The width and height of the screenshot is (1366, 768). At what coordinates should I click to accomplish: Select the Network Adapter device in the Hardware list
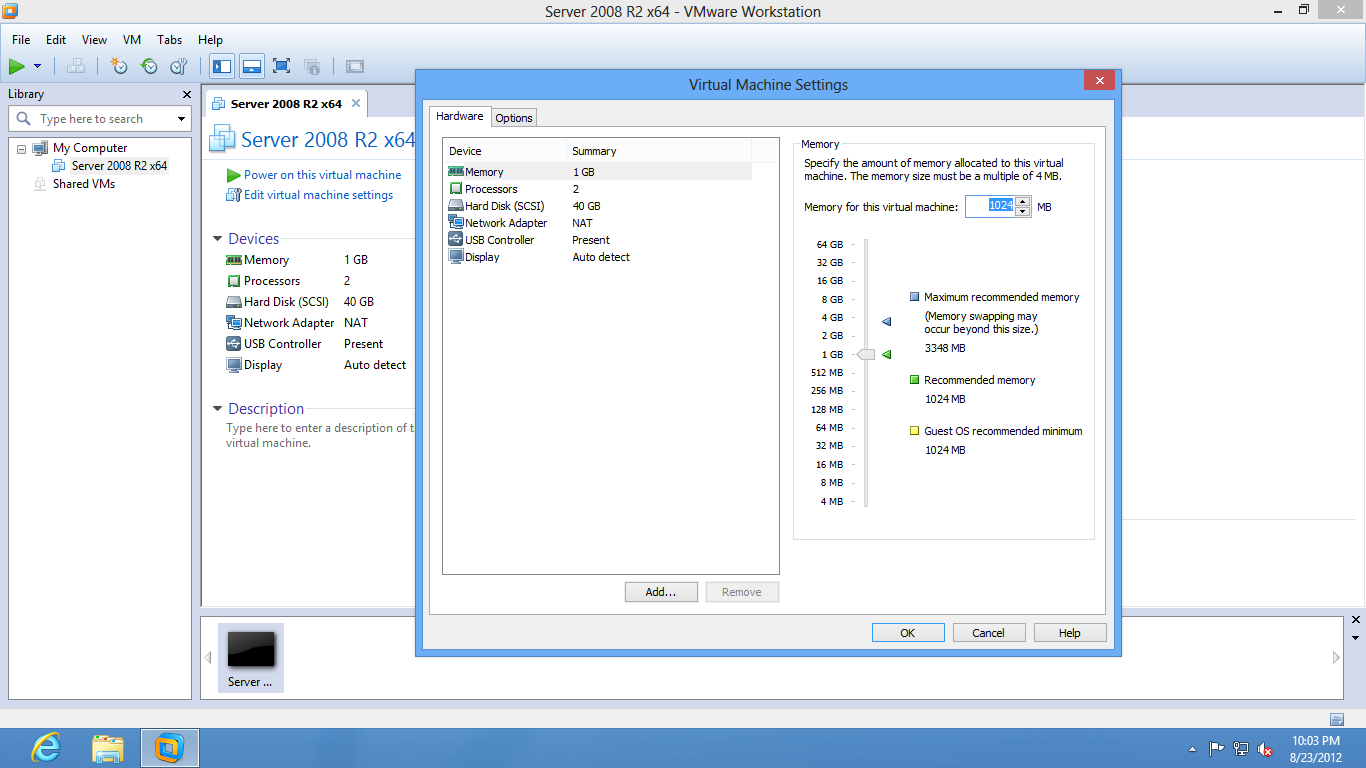click(x=505, y=222)
